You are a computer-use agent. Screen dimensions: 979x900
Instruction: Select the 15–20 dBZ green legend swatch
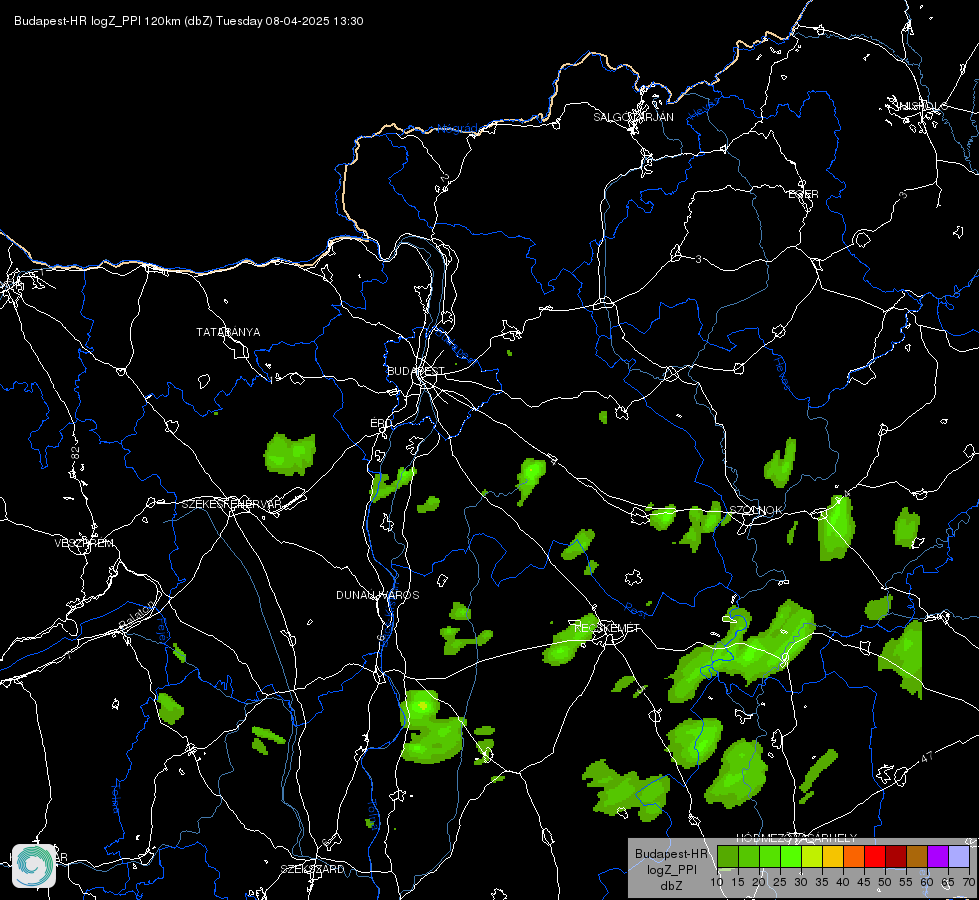(749, 856)
